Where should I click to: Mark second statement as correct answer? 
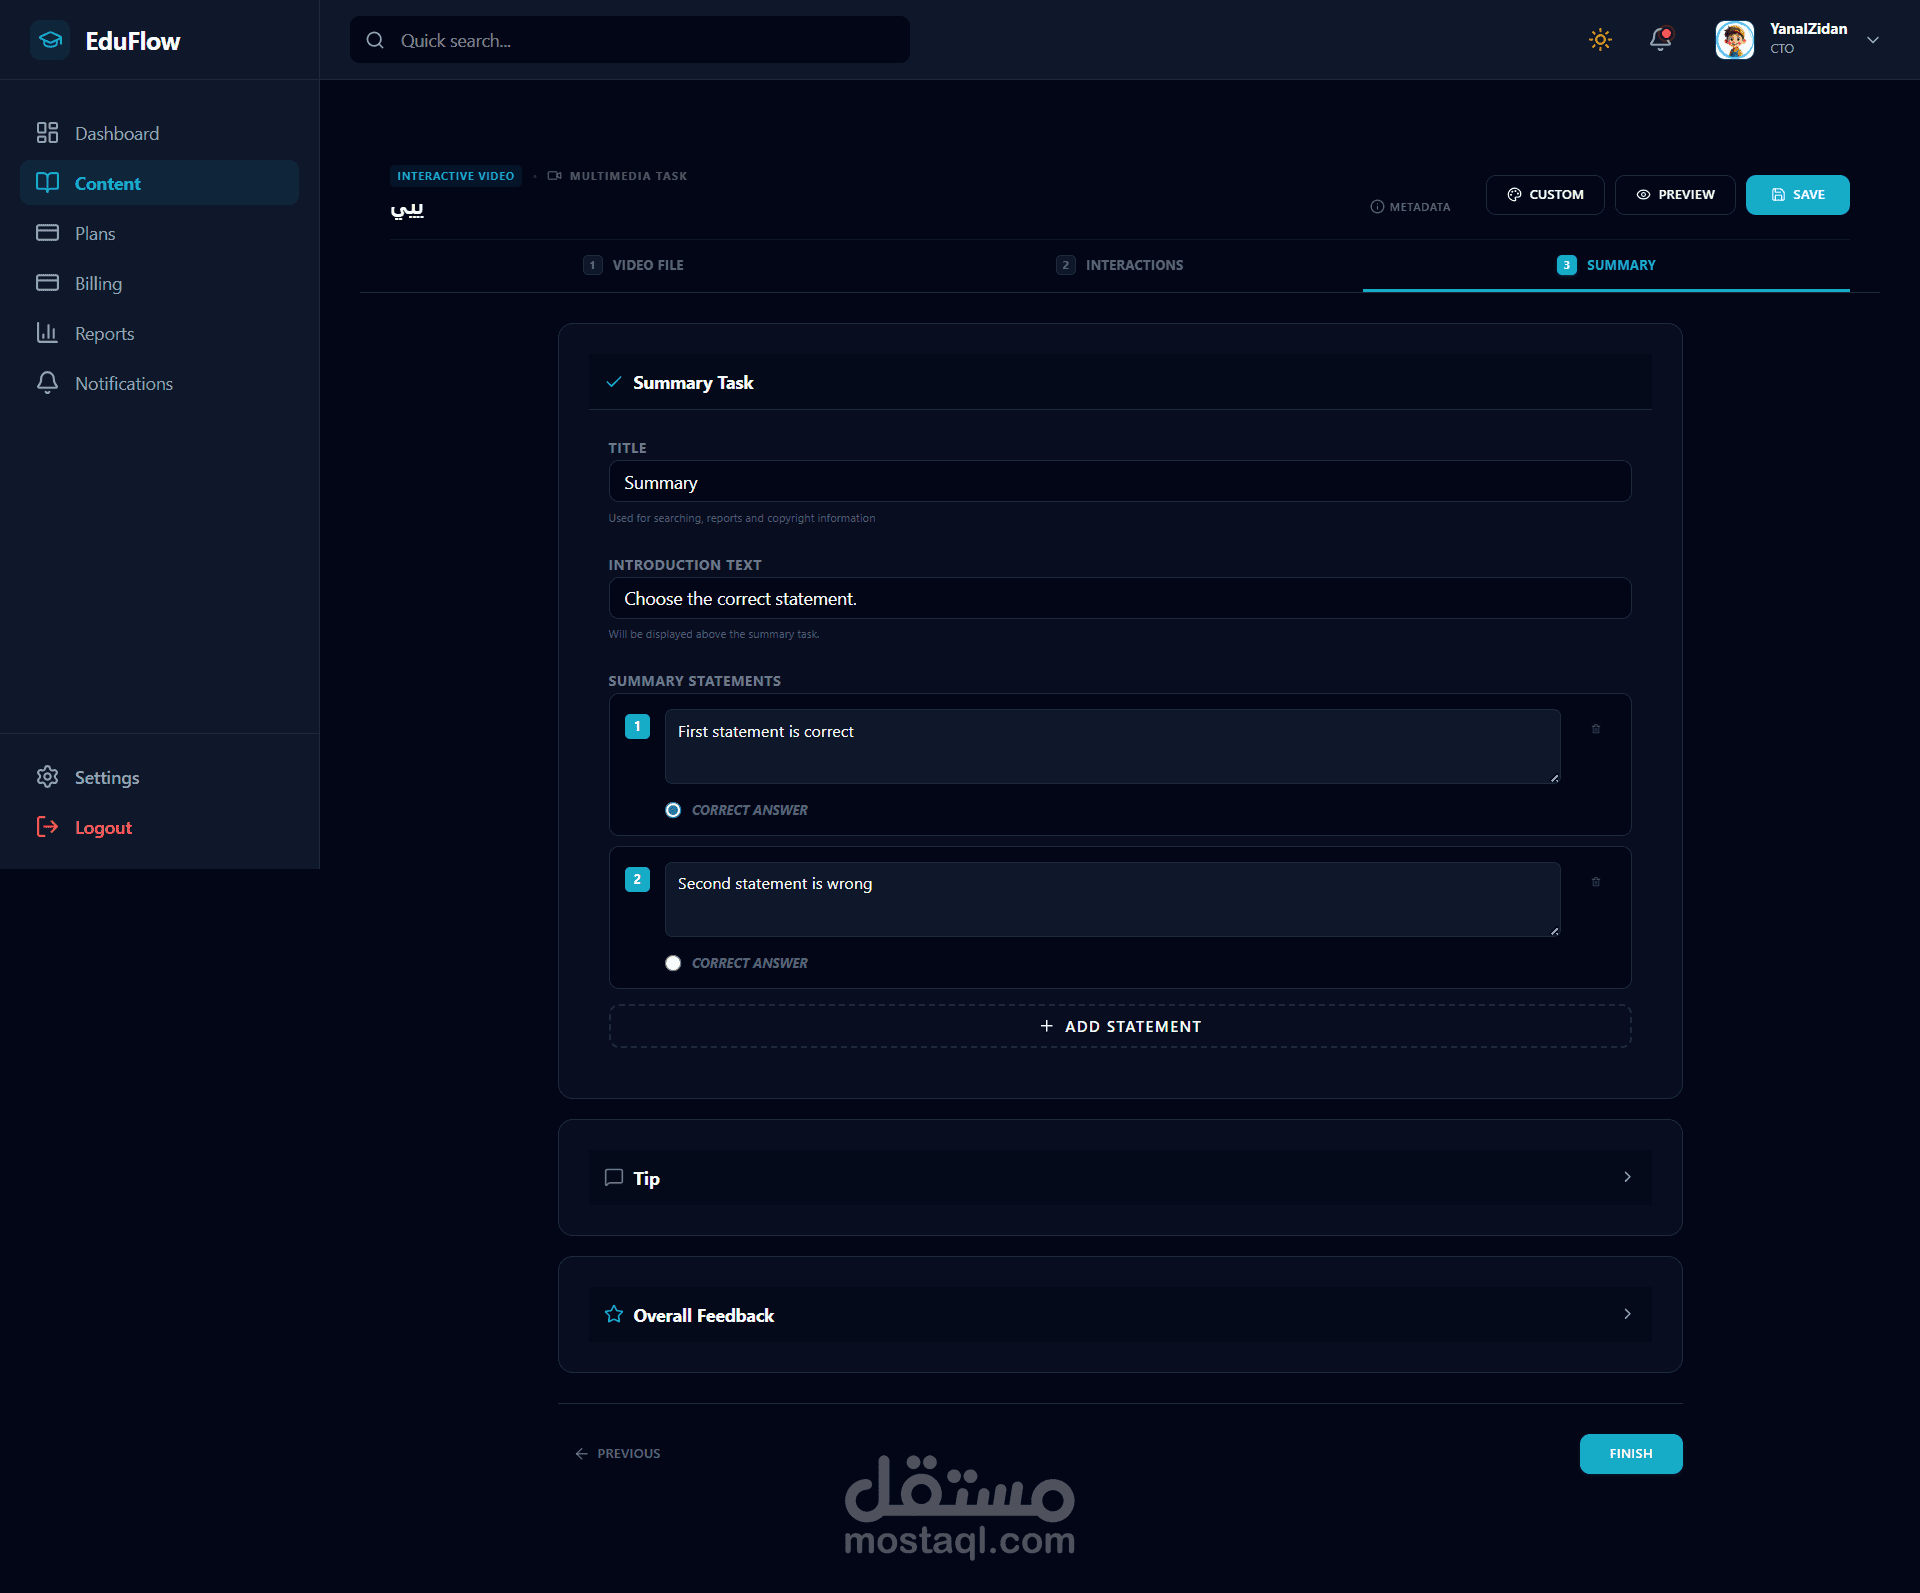pyautogui.click(x=673, y=963)
